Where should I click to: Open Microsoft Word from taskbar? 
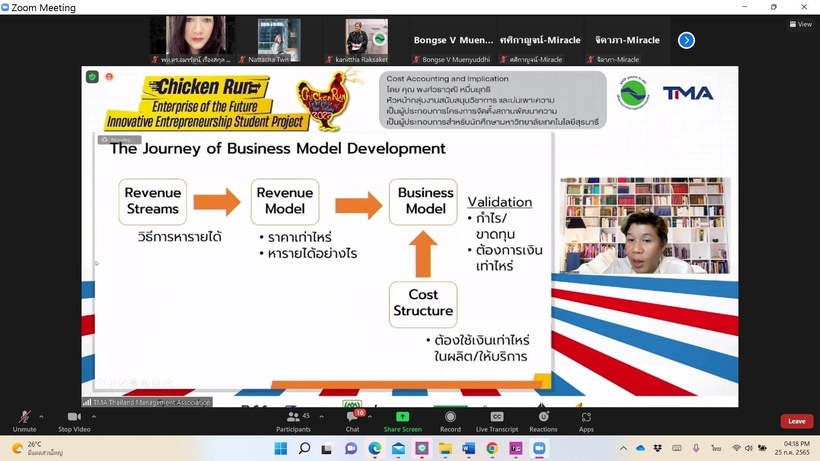click(469, 448)
